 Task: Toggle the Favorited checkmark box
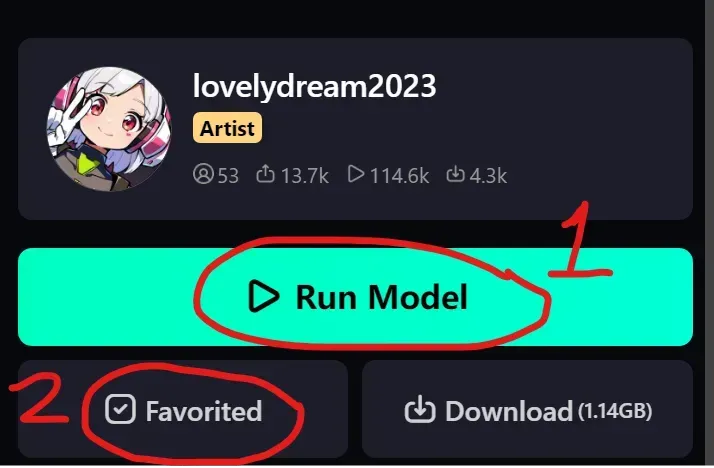point(120,409)
